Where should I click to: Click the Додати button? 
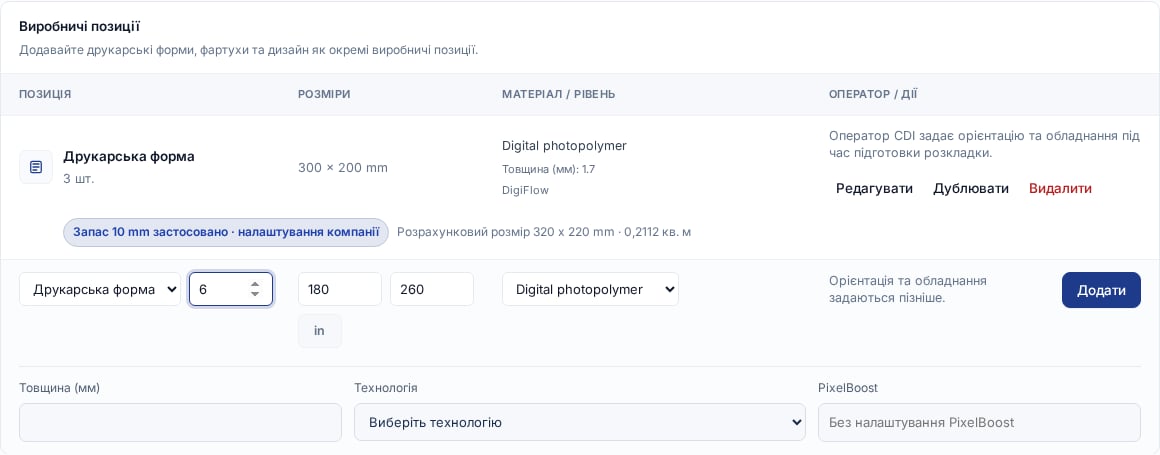1101,290
